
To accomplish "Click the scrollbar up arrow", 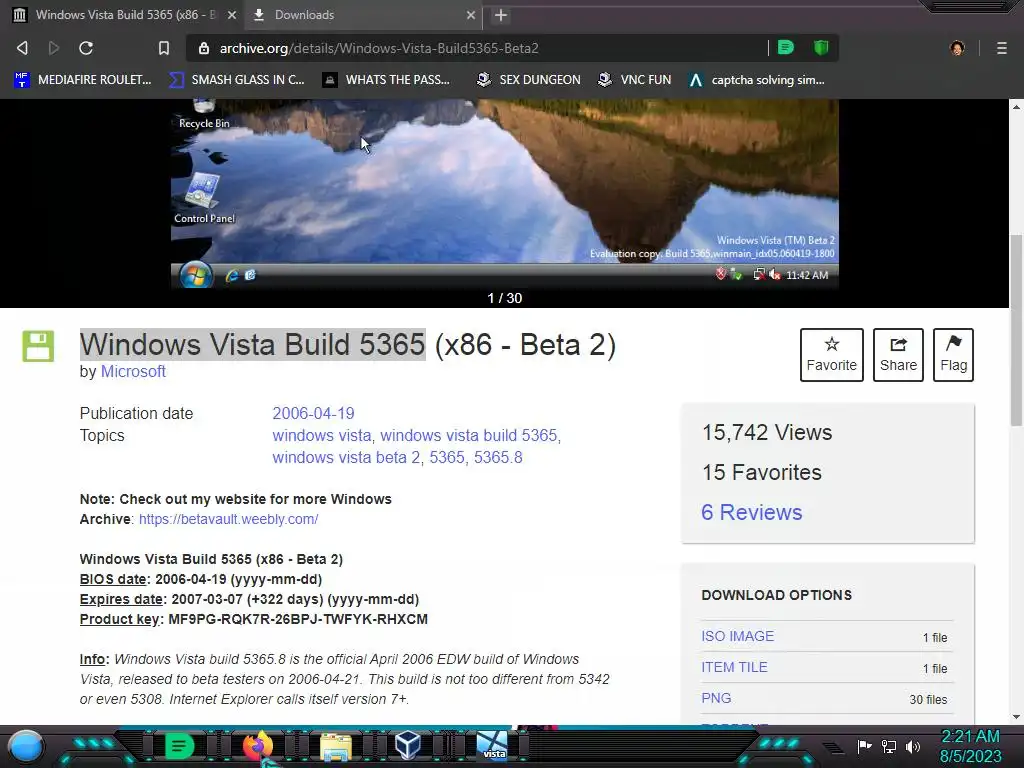I will tap(1016, 106).
